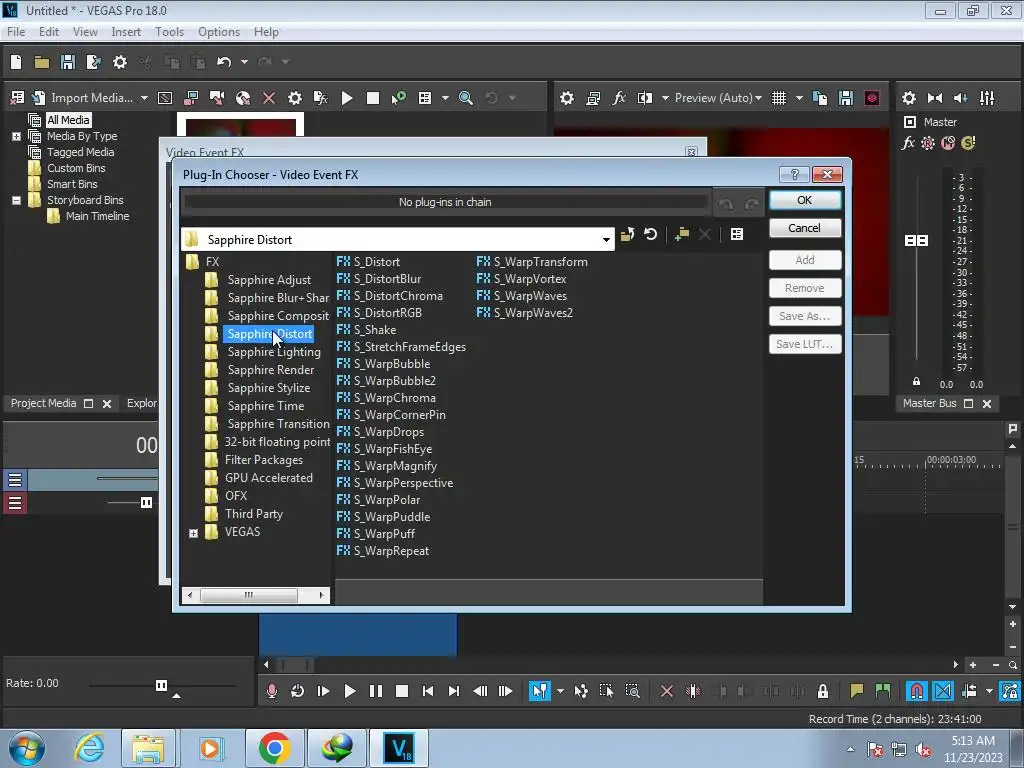Save project using the floppy disk icon
1024x768 pixels.
pos(68,62)
